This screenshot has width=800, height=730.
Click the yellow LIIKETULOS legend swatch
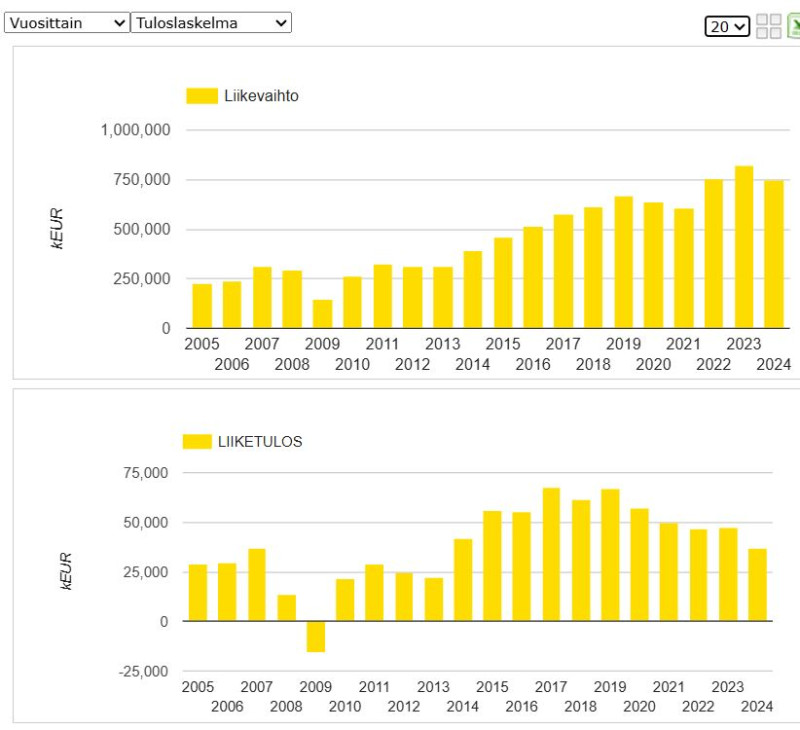[x=197, y=441]
